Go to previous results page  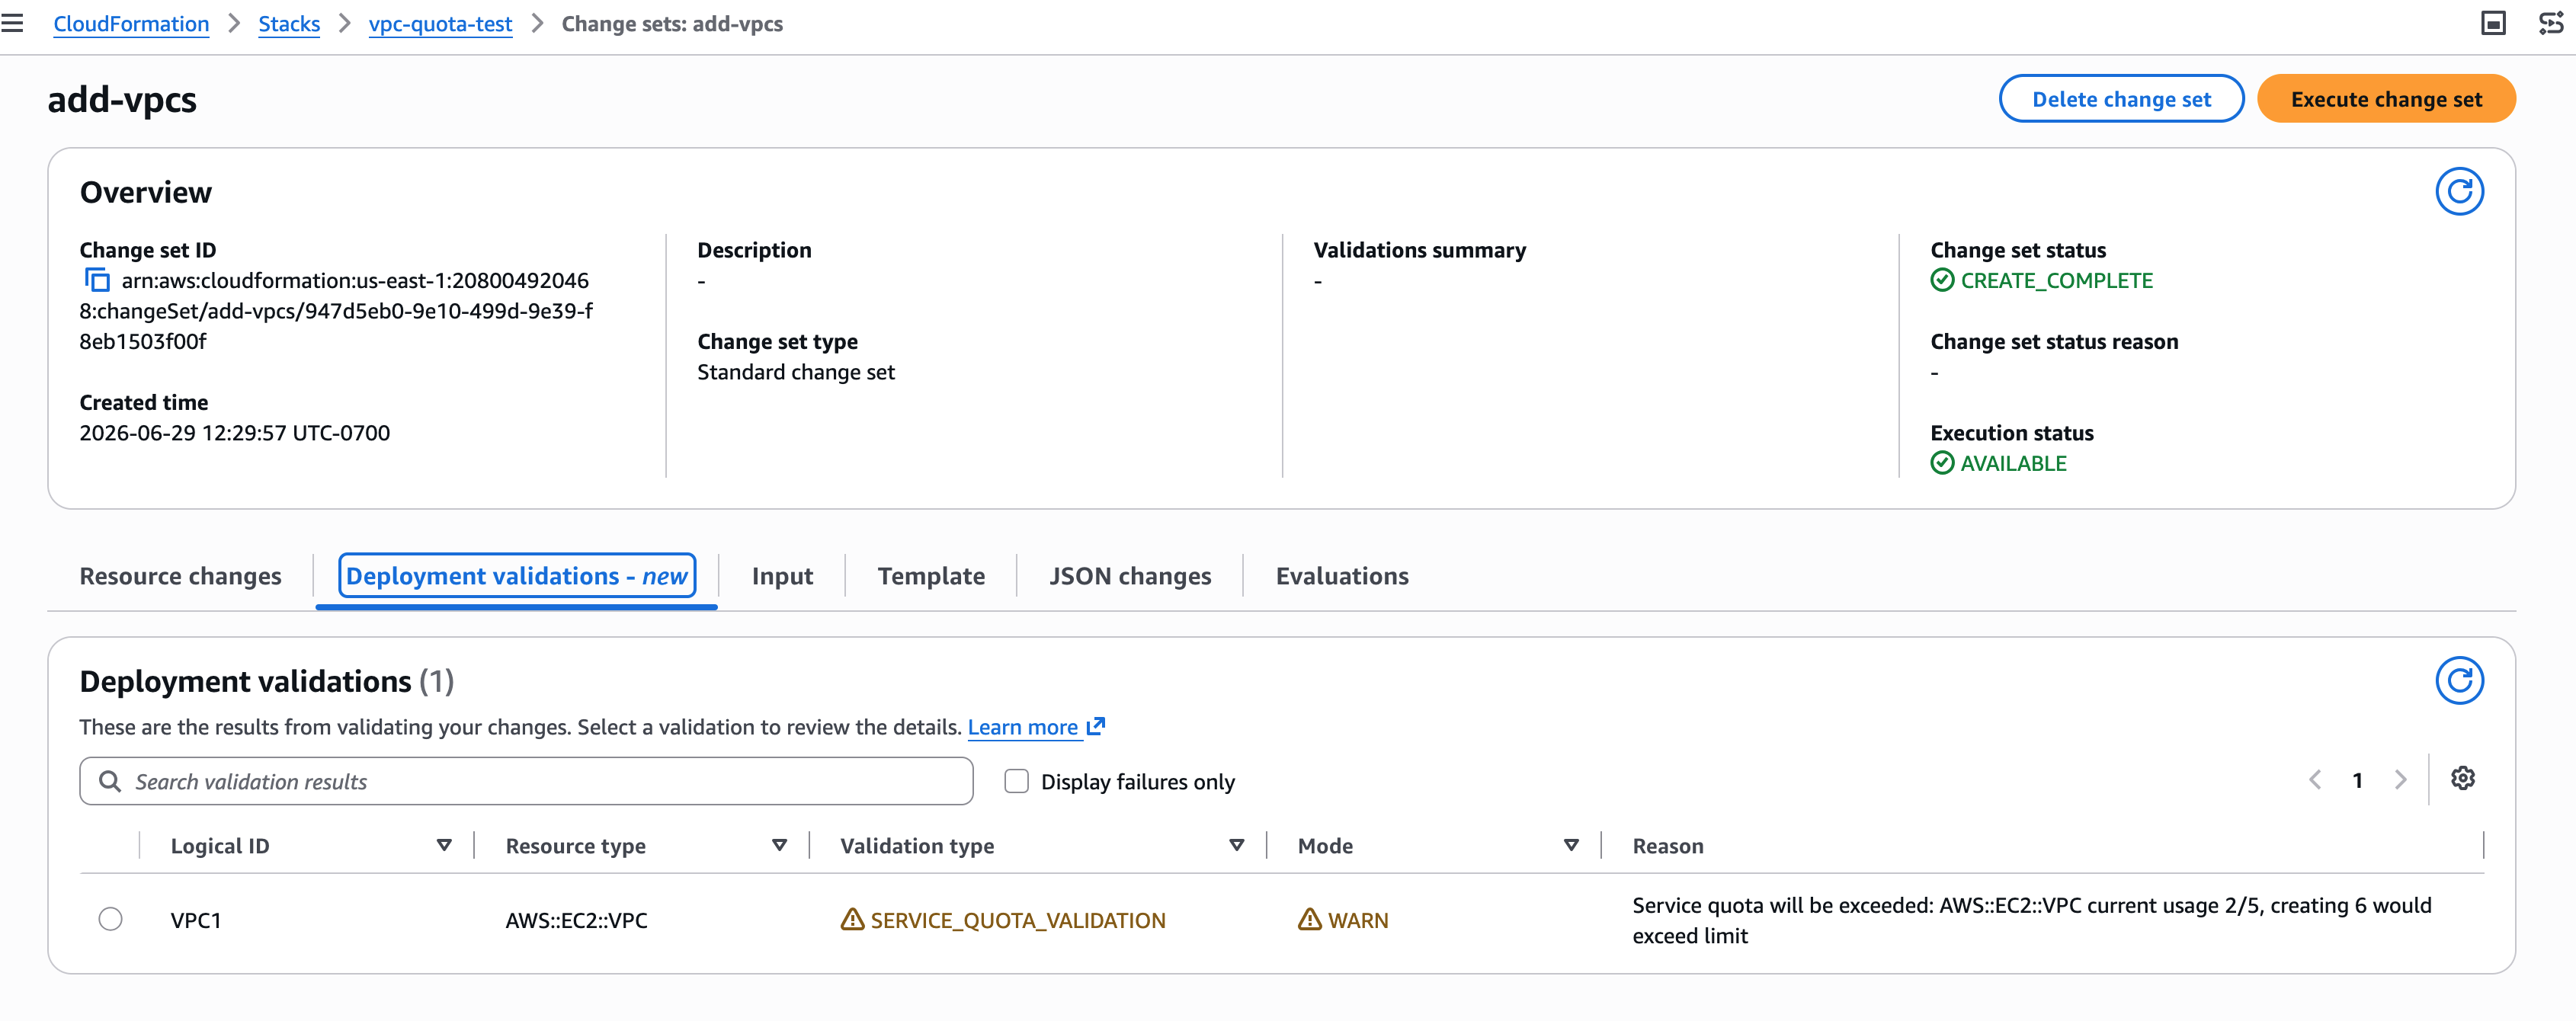(2314, 780)
